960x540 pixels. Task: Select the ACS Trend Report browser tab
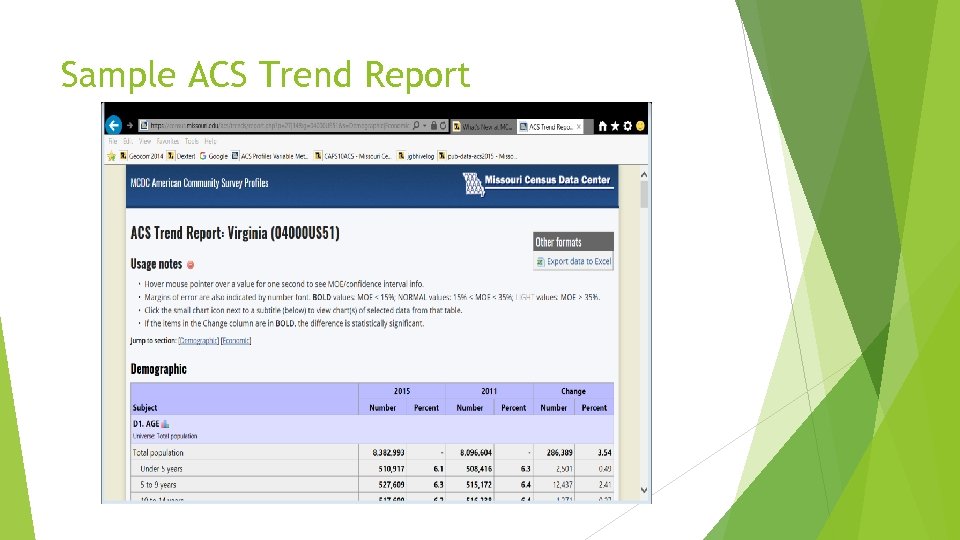[550, 127]
